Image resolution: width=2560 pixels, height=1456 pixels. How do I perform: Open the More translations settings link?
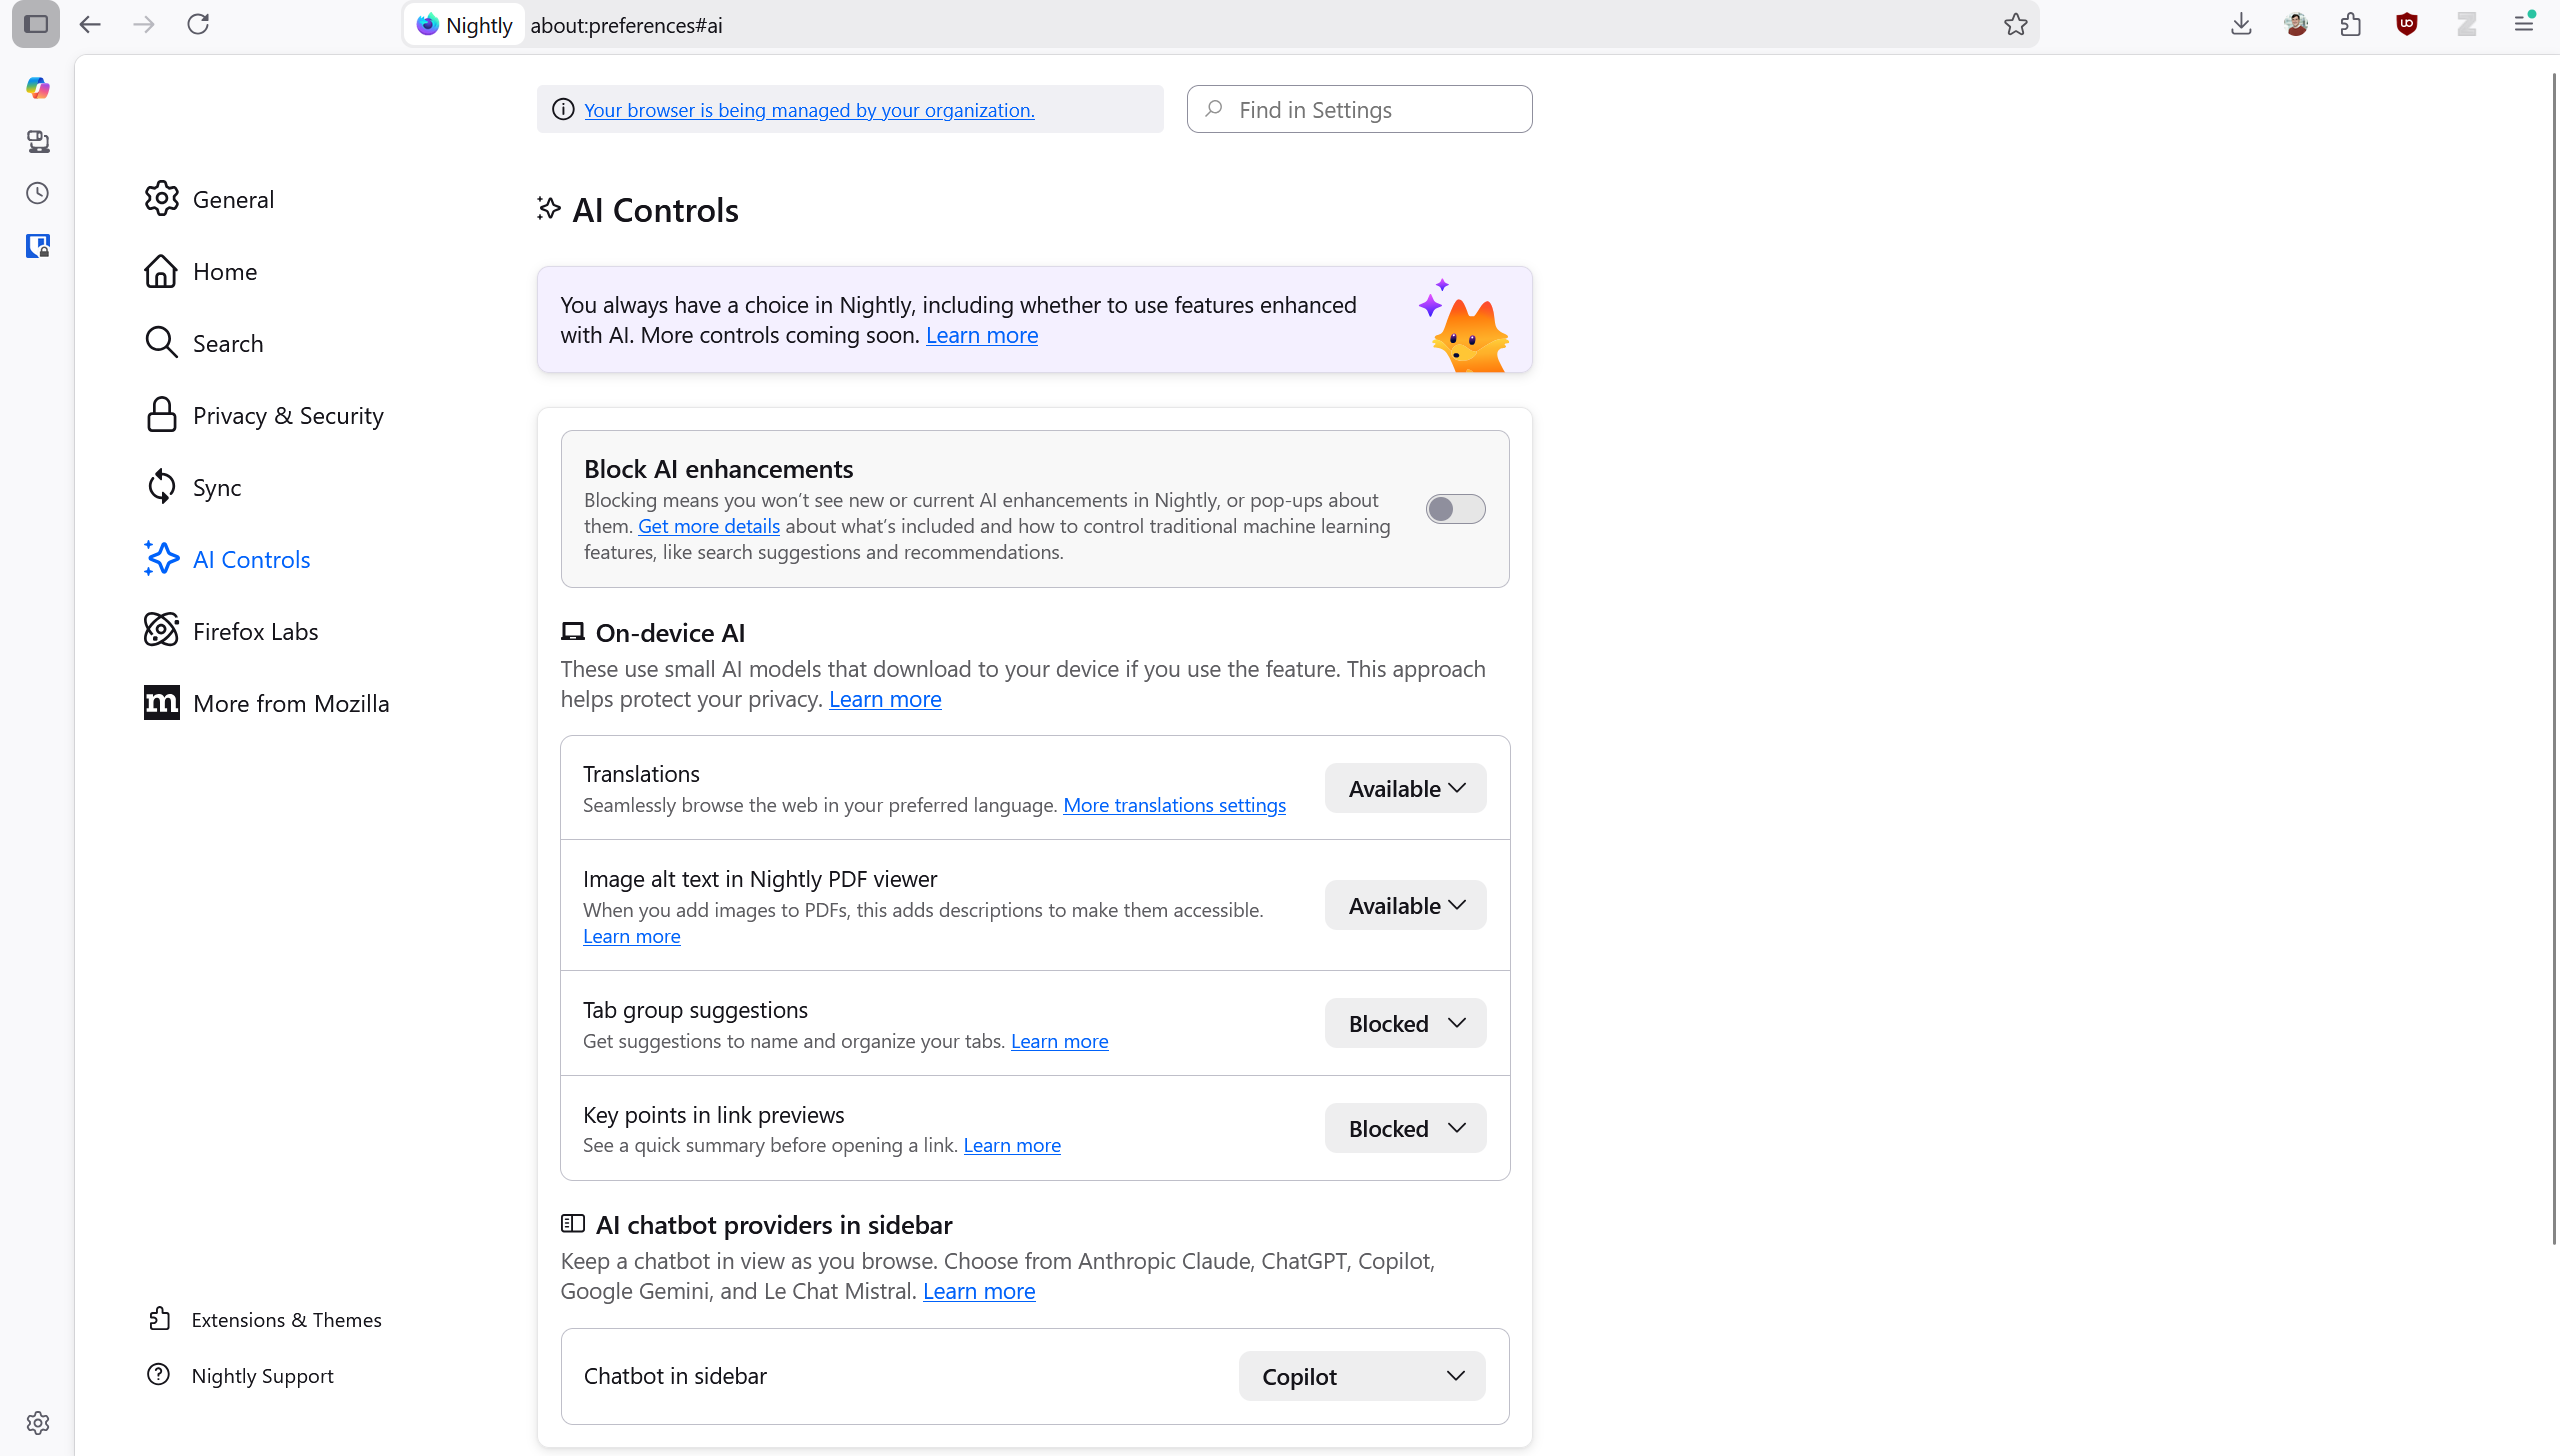click(x=1174, y=805)
